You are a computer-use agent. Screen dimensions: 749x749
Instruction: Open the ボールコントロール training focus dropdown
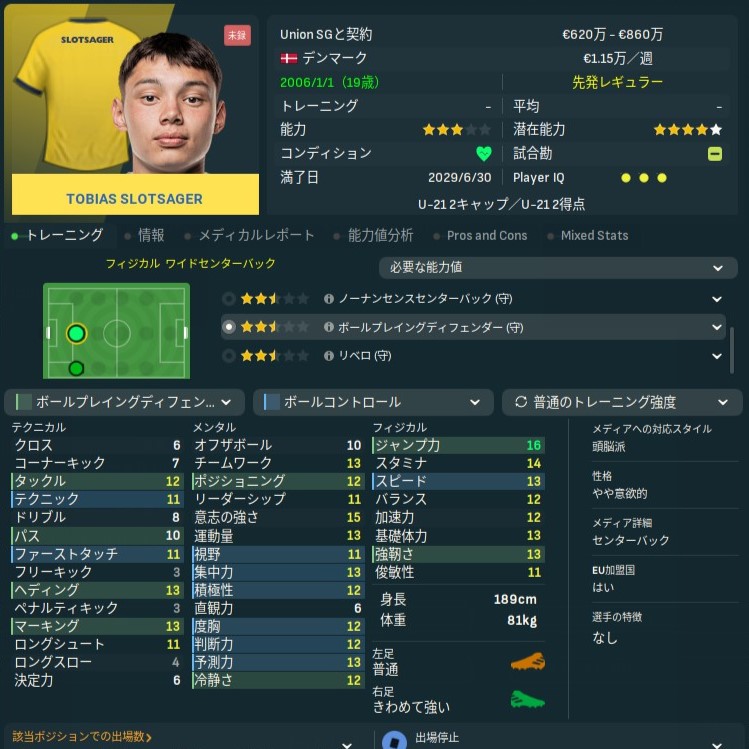[373, 402]
